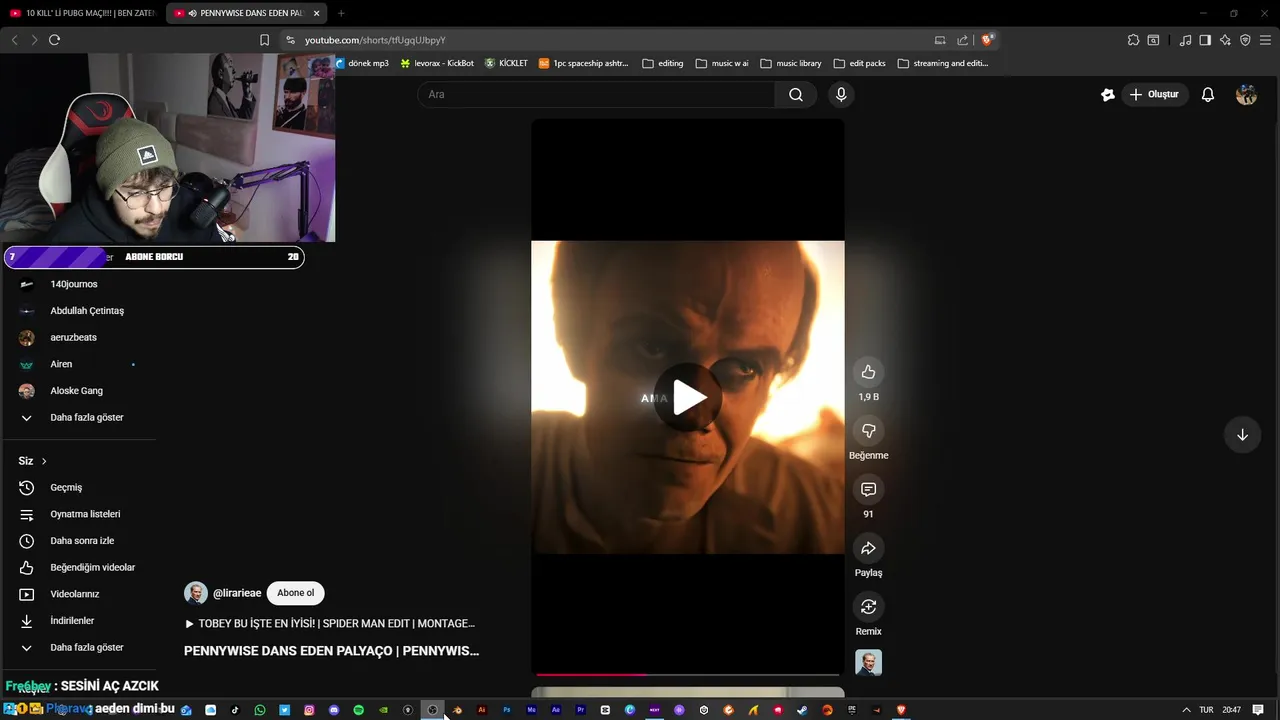Click the dislike Beğenme thumbs-down icon
This screenshot has width=1280, height=720.
[868, 431]
